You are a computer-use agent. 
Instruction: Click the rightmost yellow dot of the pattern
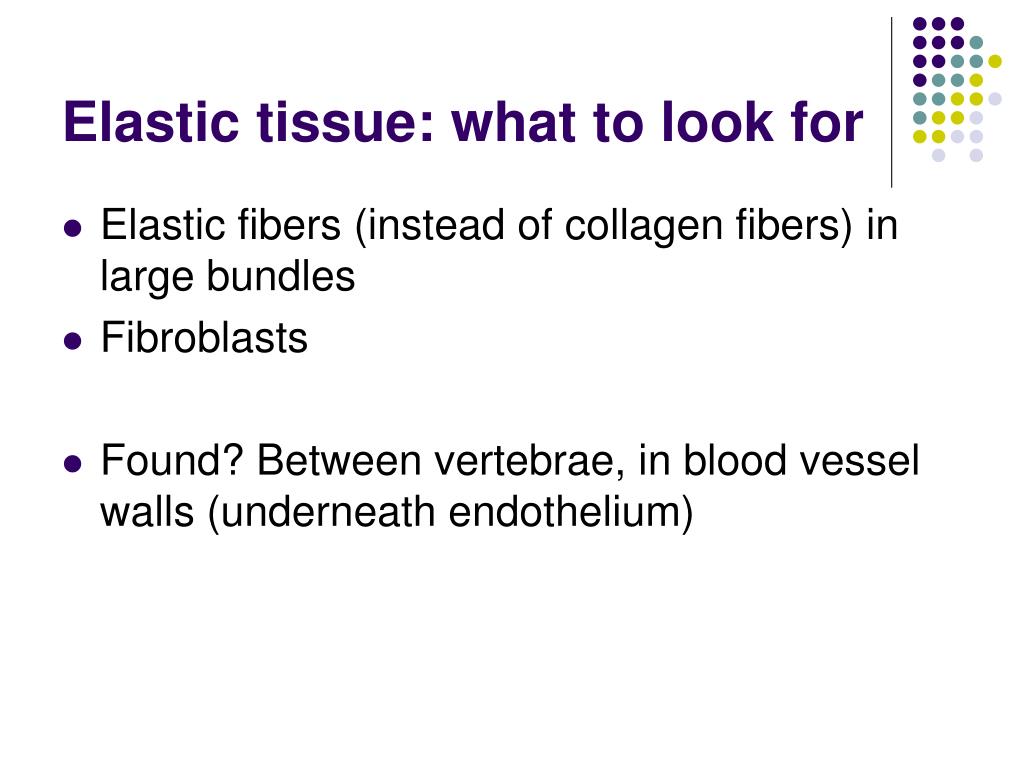coord(995,62)
